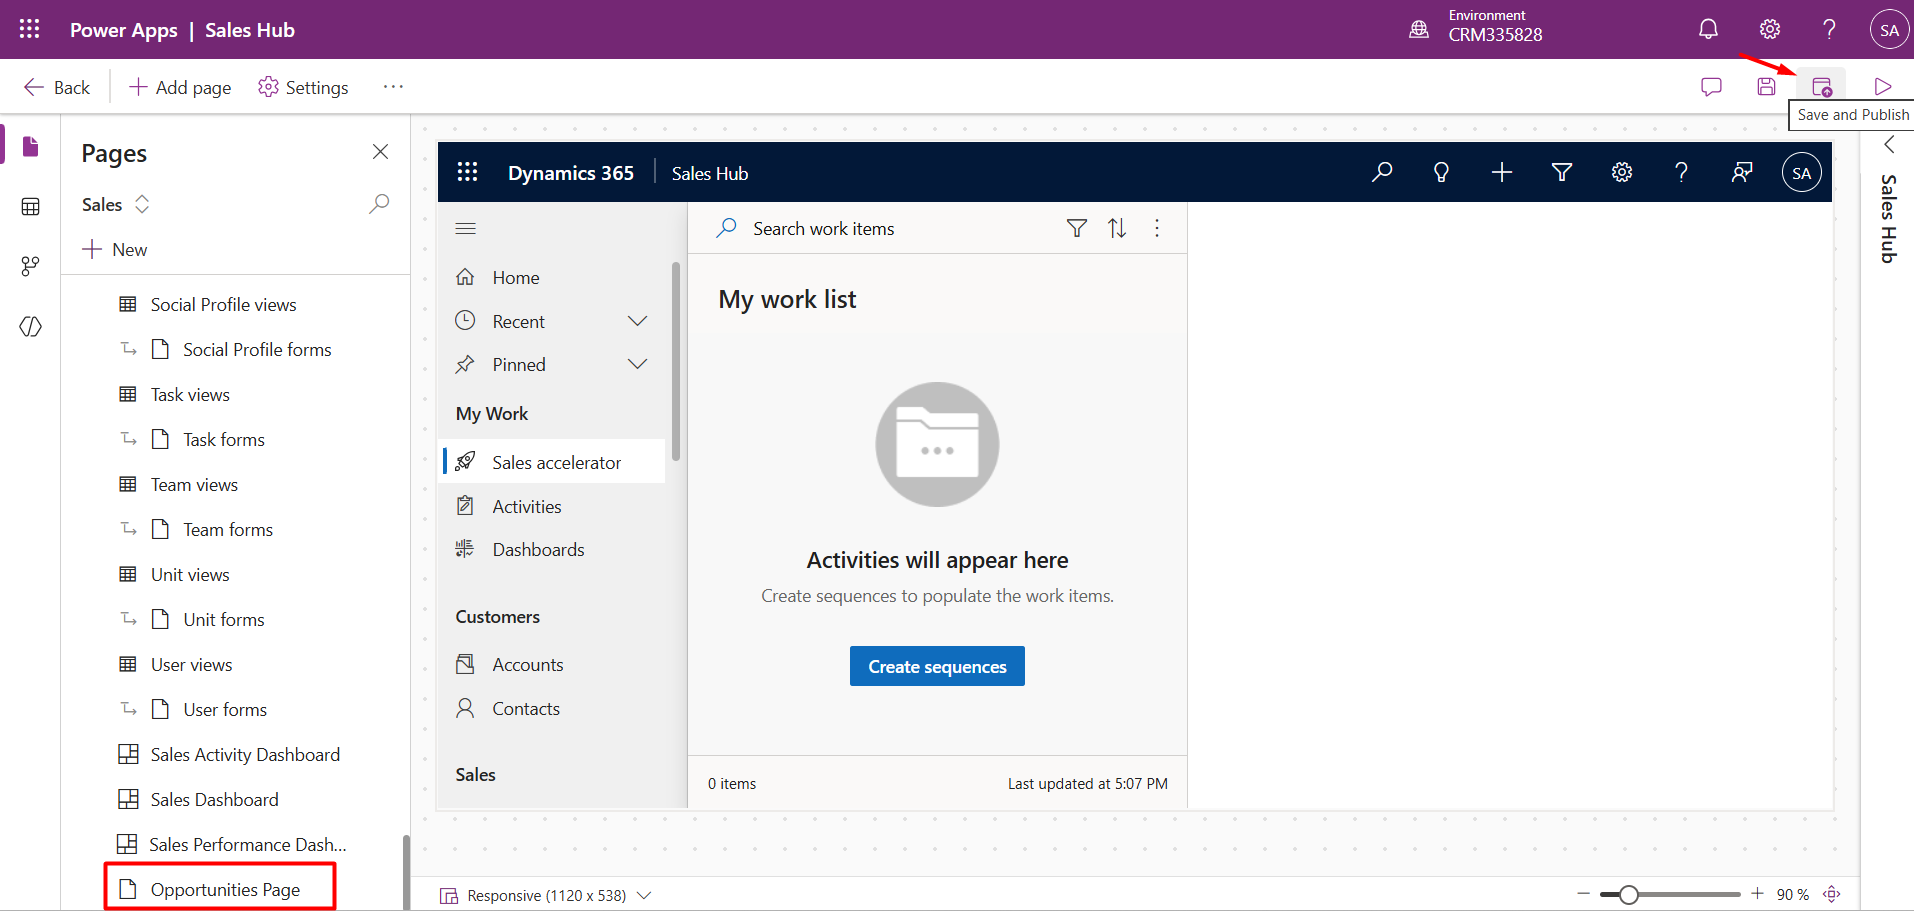The height and width of the screenshot is (911, 1914).
Task: Open the Comments panel icon
Action: coord(1711,87)
